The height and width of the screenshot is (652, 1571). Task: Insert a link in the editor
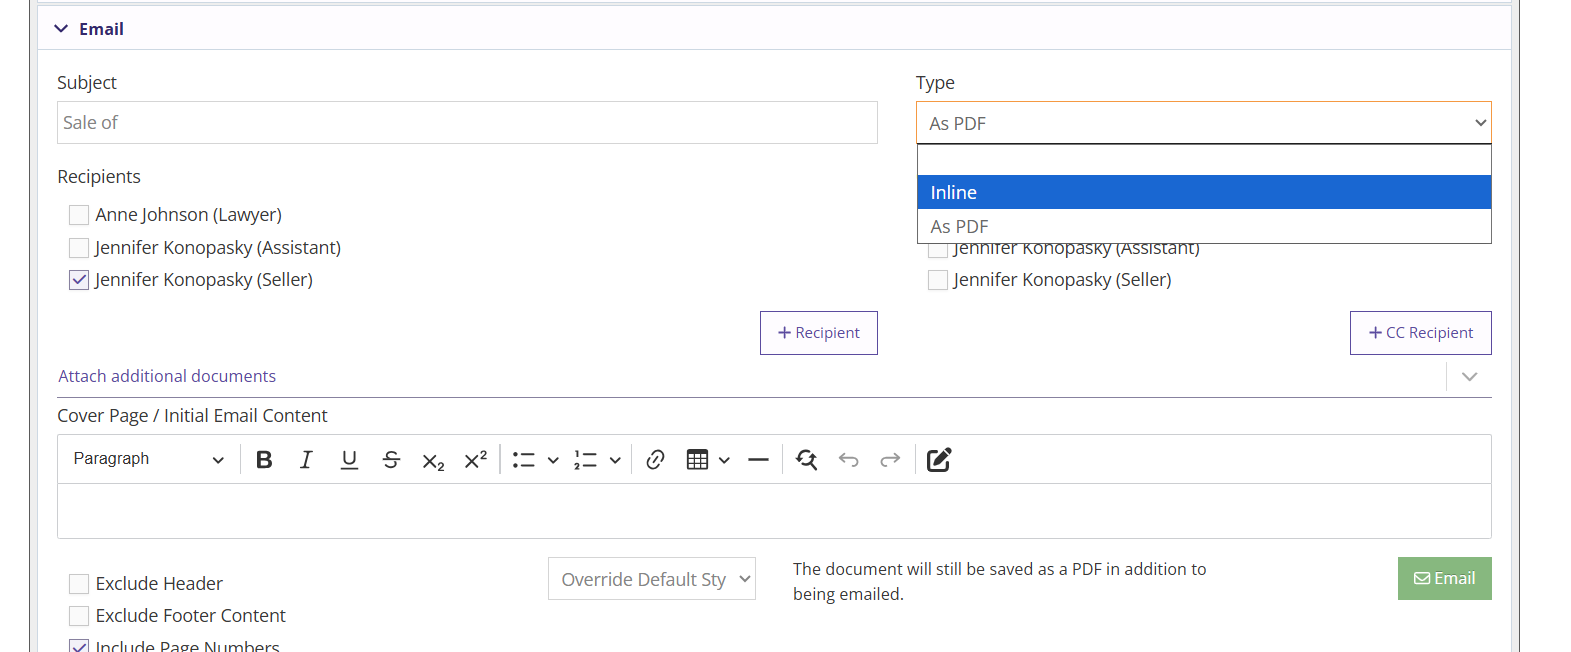pos(655,460)
